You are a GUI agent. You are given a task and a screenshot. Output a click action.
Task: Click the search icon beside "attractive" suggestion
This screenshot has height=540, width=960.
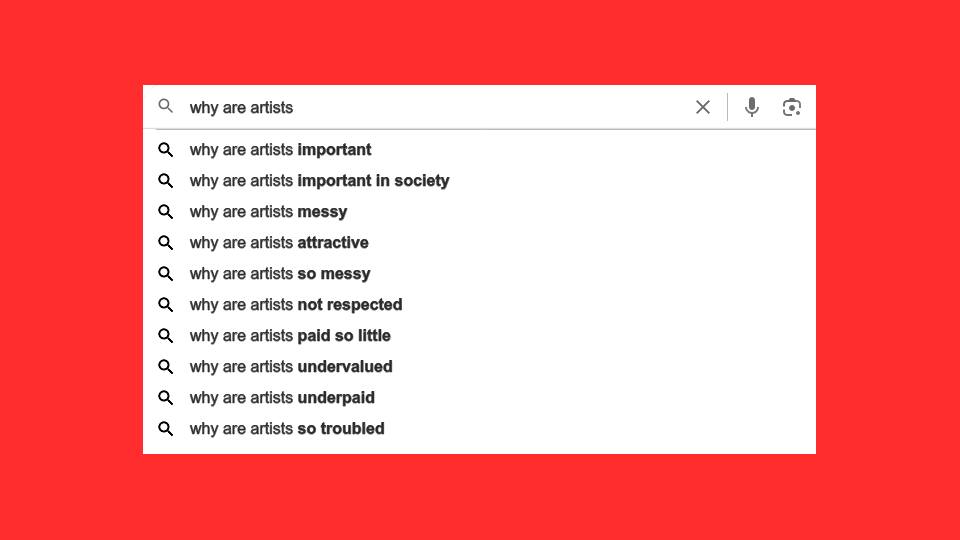coord(166,243)
